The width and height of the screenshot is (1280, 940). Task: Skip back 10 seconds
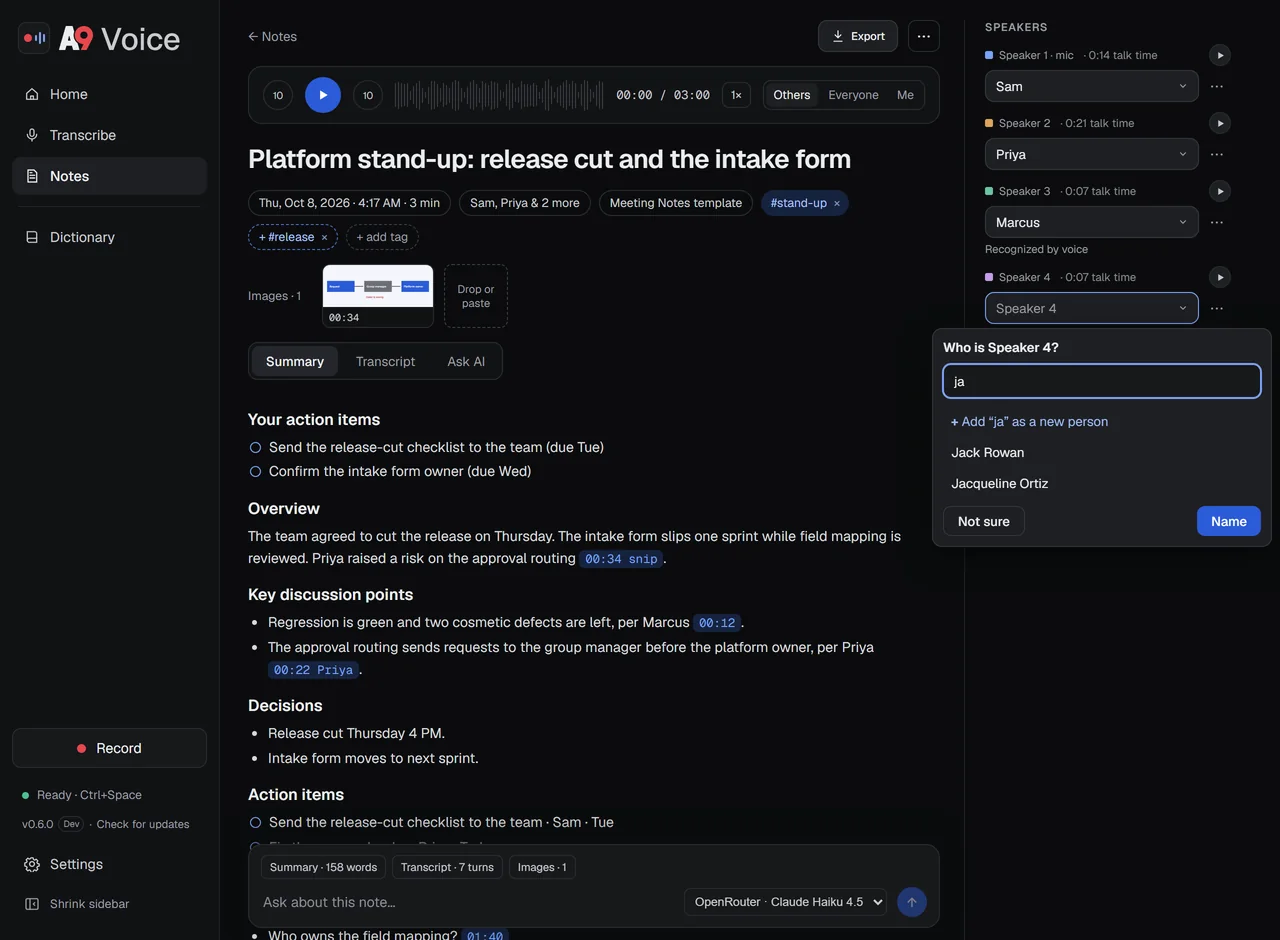278,95
